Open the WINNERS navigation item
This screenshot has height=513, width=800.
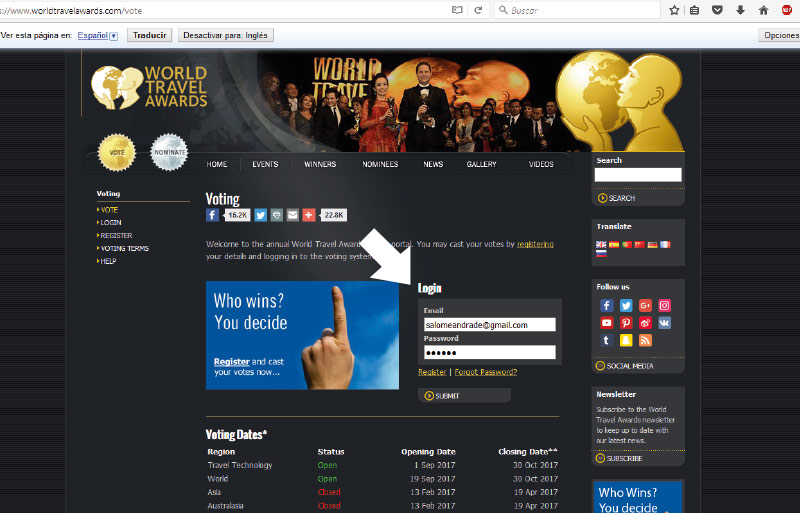click(x=320, y=164)
